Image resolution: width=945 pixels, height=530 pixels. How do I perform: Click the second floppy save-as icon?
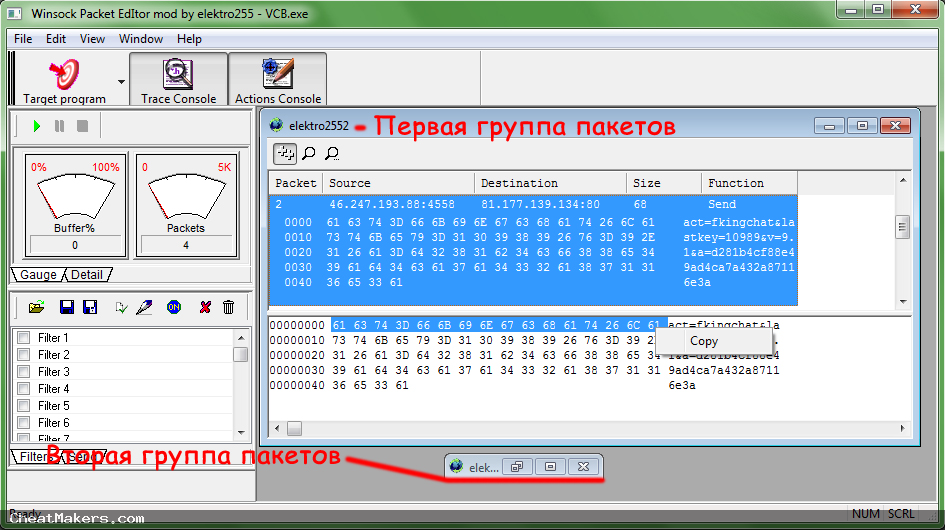[x=90, y=308]
